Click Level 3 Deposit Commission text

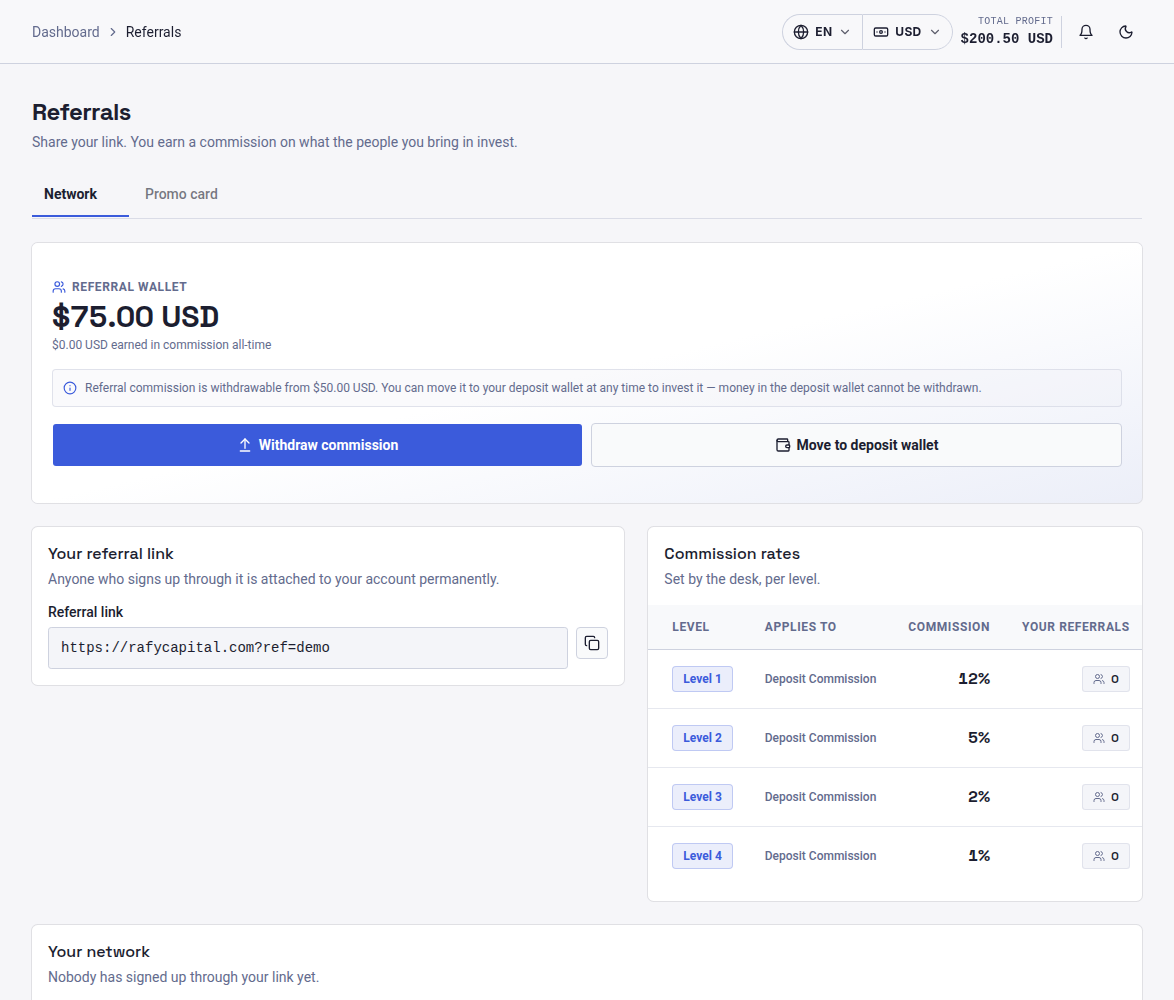point(821,796)
